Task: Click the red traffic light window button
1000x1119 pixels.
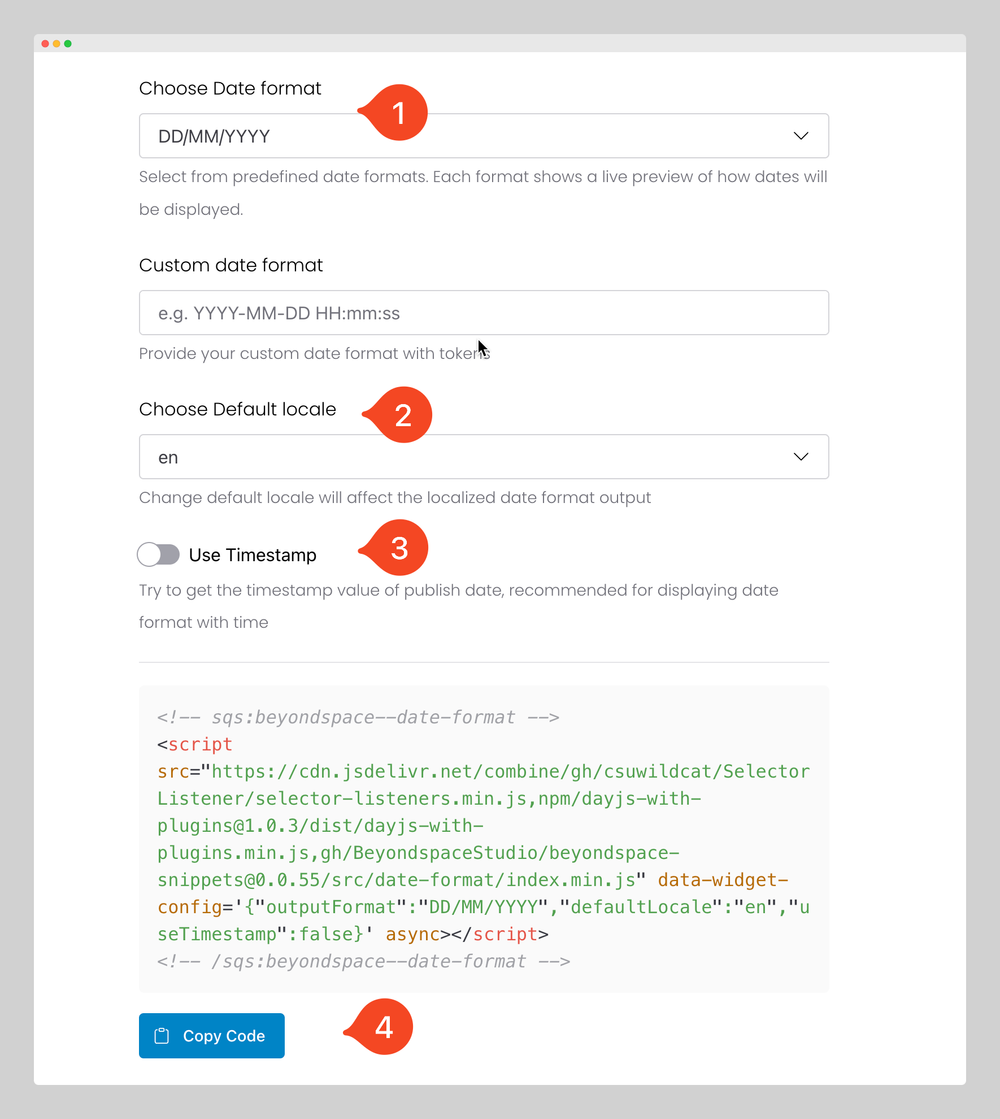Action: [x=45, y=44]
